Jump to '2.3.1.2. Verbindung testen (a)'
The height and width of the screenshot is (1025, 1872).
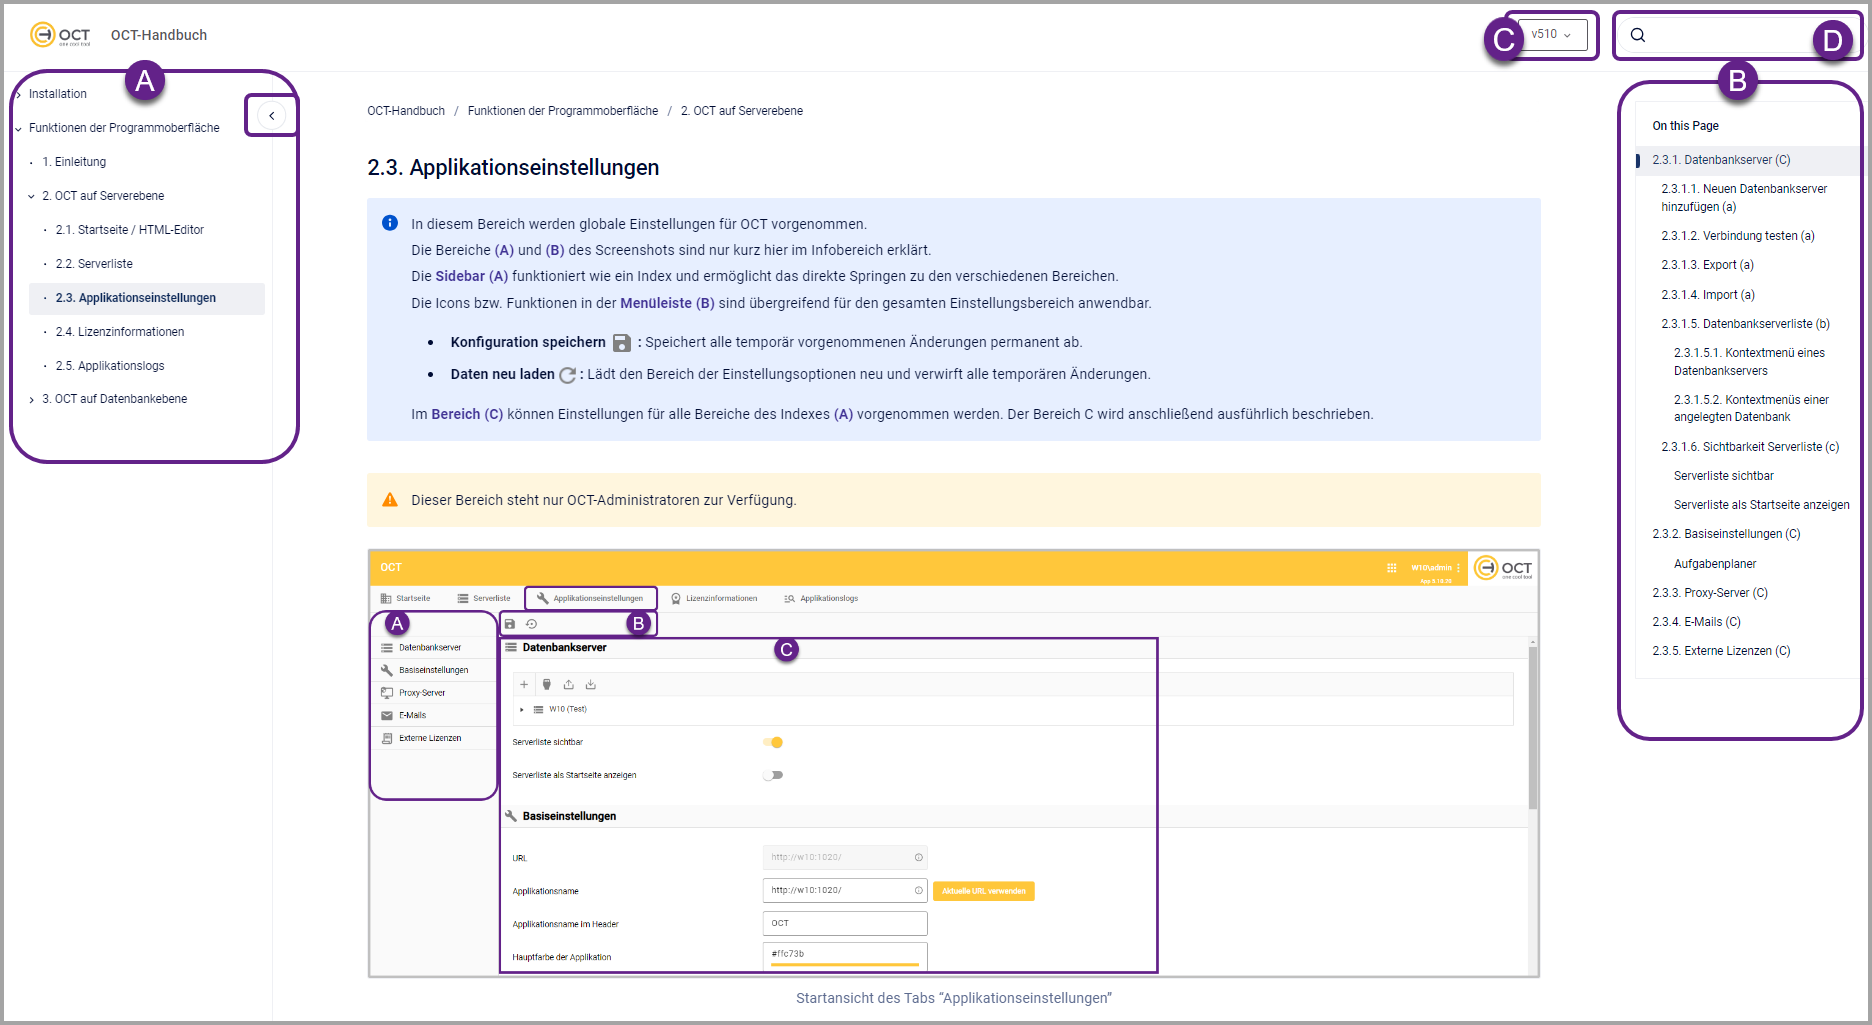[x=1738, y=236]
